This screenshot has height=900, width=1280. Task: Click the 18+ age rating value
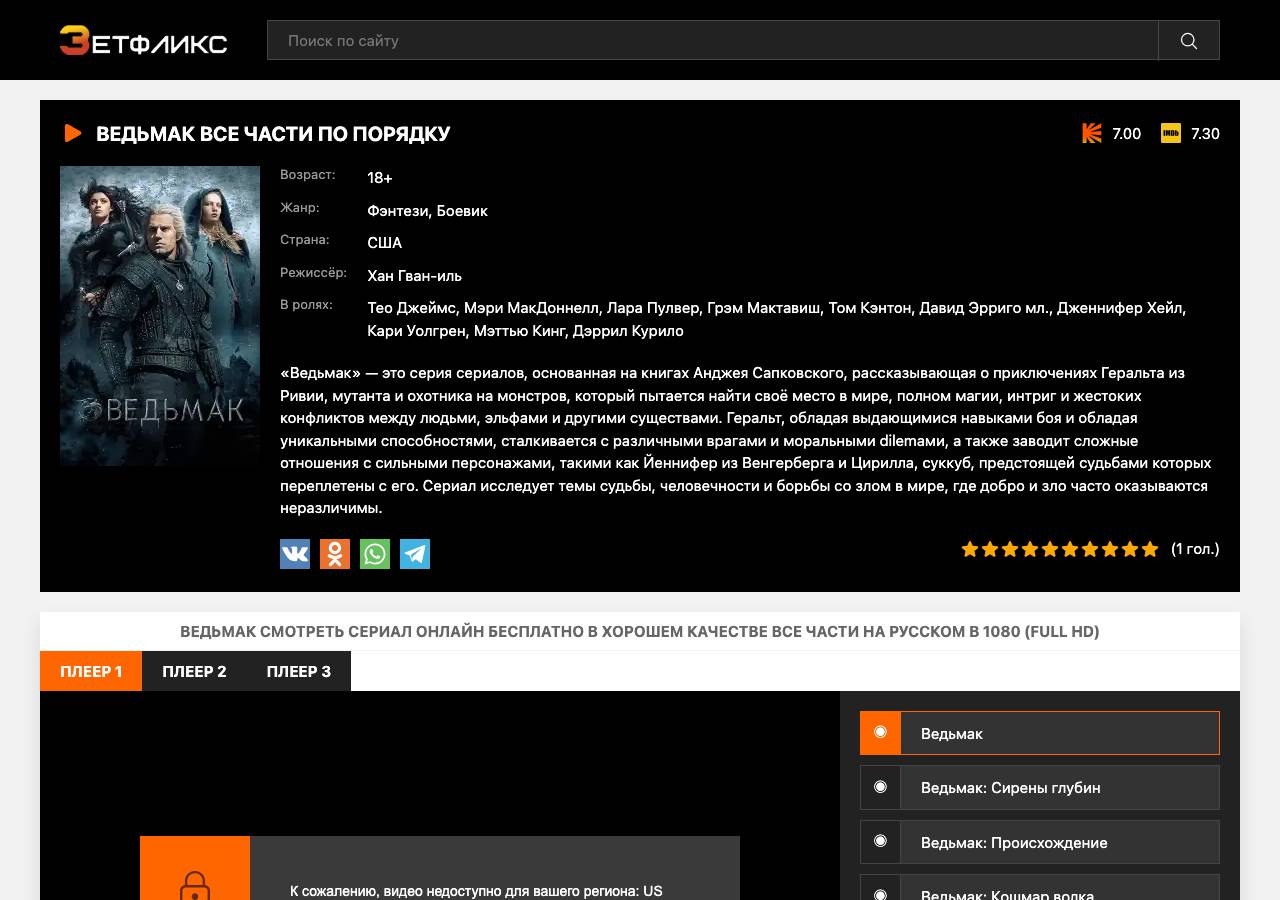pos(380,178)
